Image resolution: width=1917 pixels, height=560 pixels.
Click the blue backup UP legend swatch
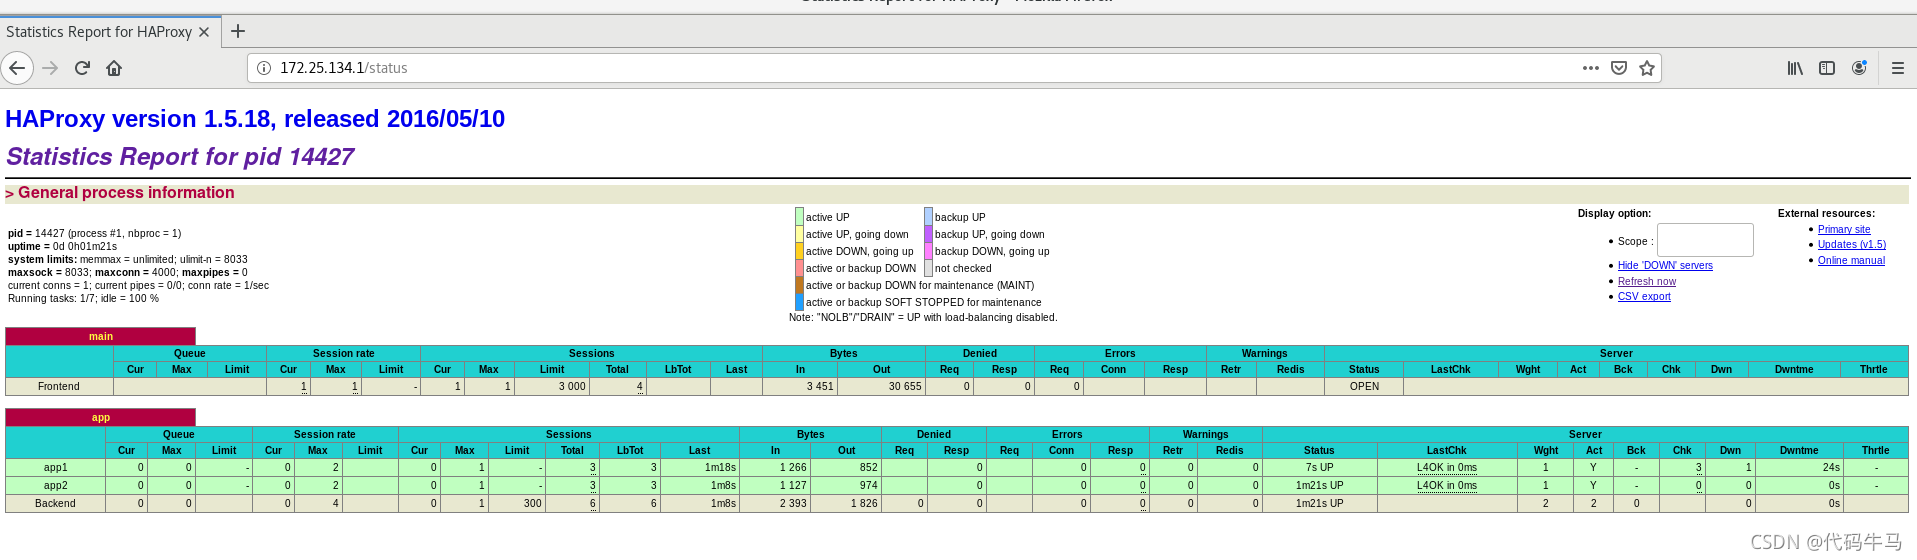tap(928, 217)
